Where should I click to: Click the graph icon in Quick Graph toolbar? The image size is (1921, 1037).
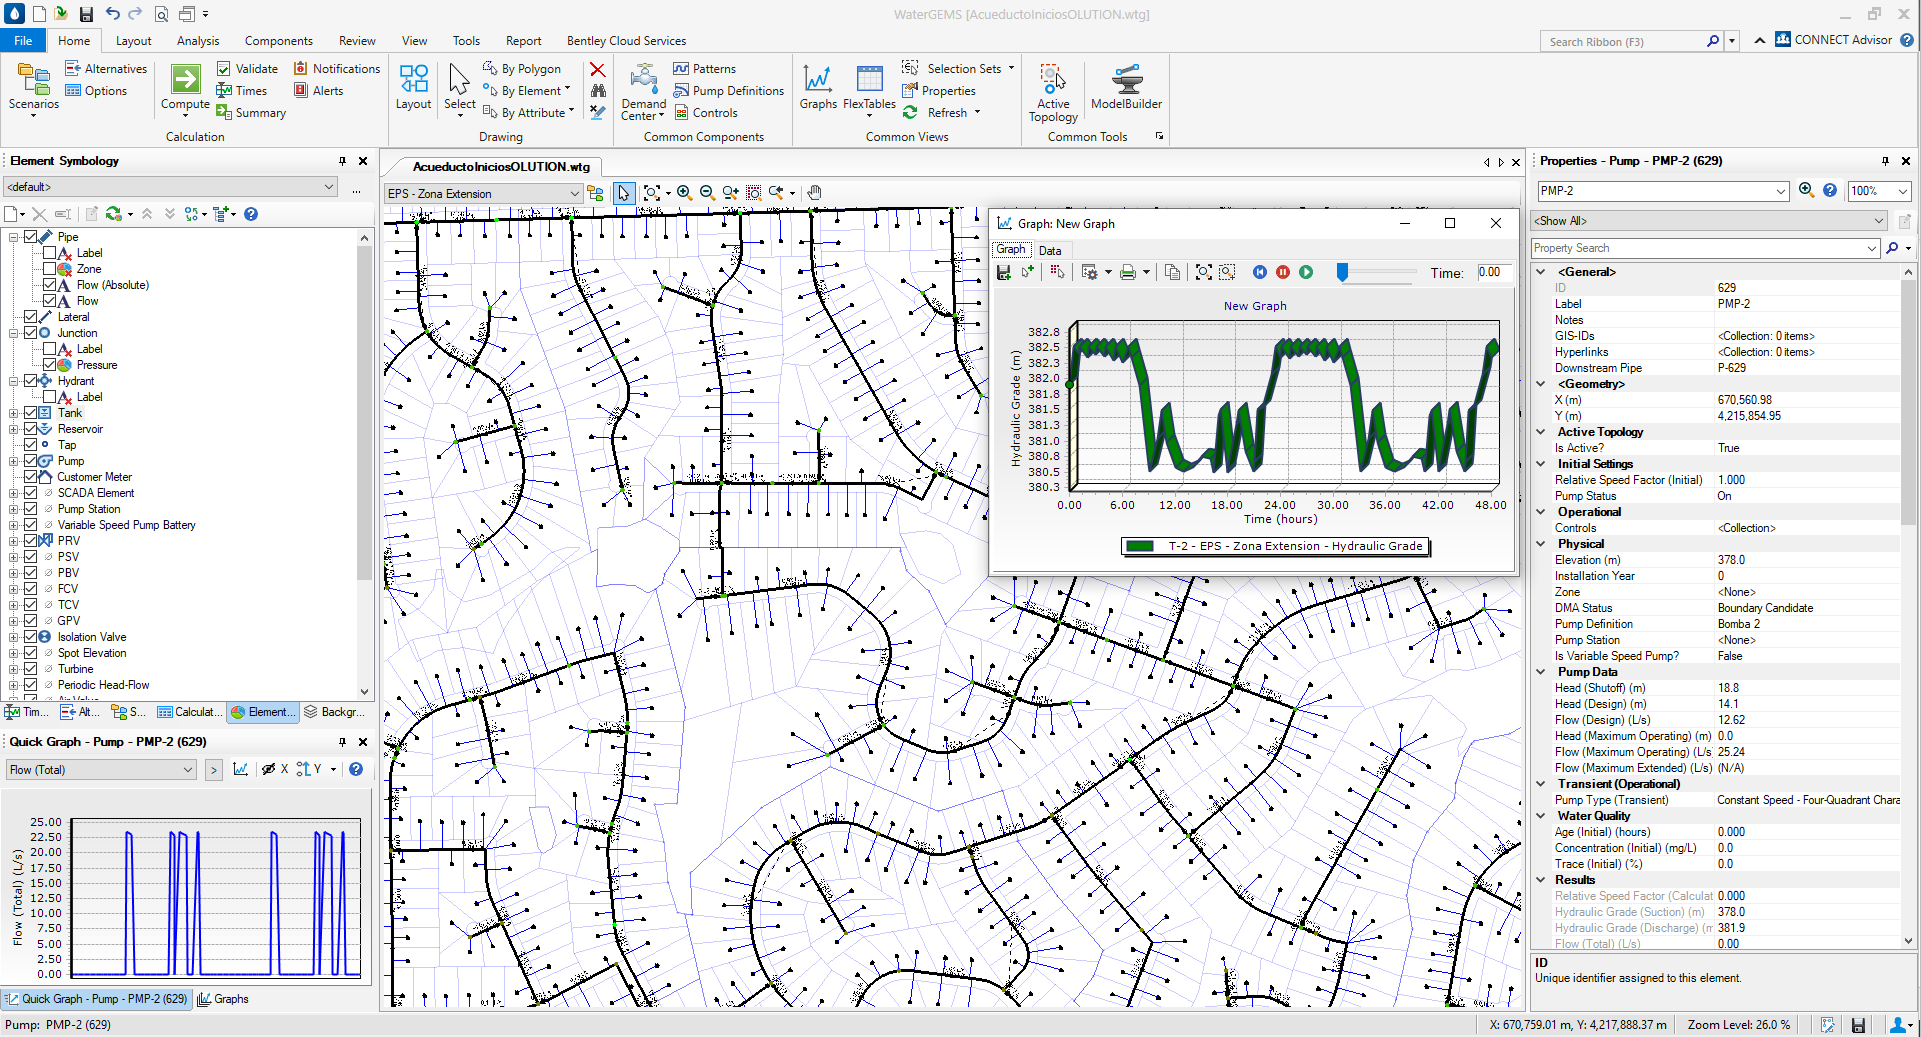pyautogui.click(x=240, y=769)
